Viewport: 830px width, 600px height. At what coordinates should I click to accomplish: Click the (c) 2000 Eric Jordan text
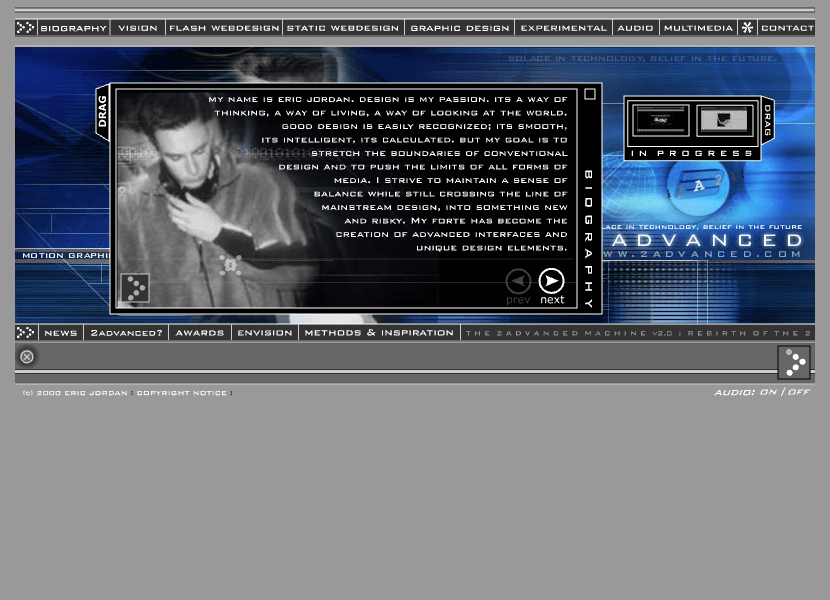point(75,393)
